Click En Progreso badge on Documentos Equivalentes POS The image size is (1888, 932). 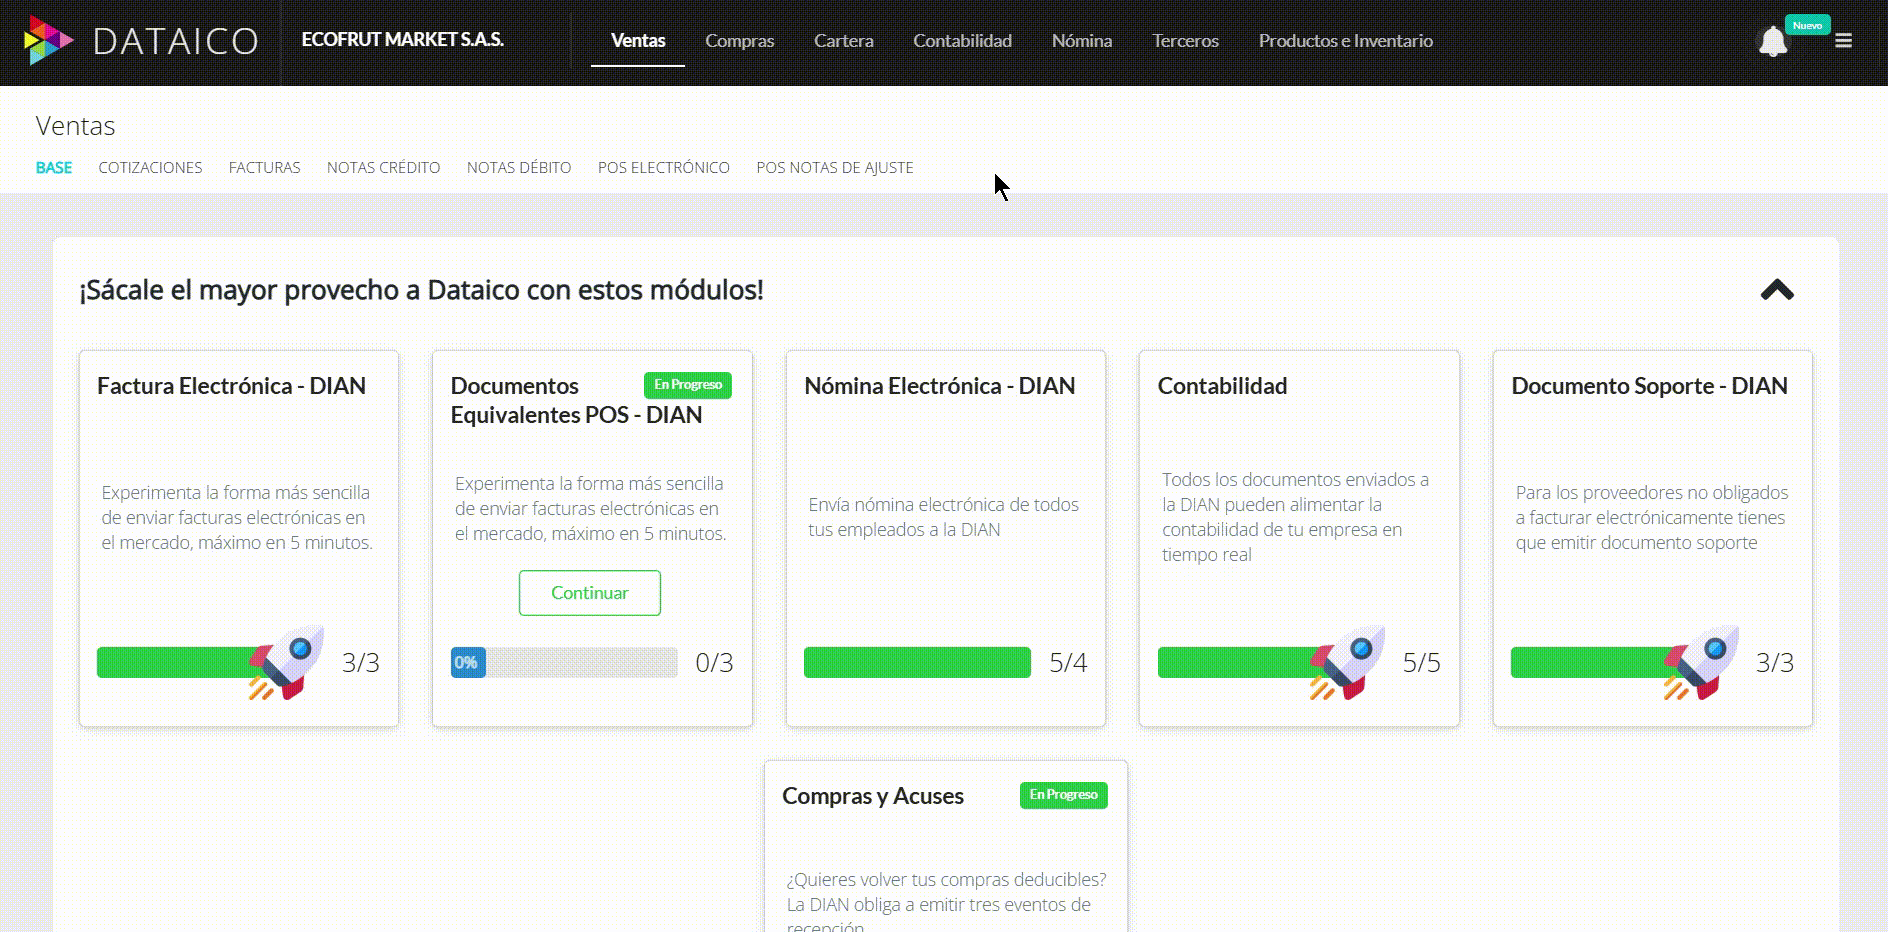pyautogui.click(x=687, y=385)
